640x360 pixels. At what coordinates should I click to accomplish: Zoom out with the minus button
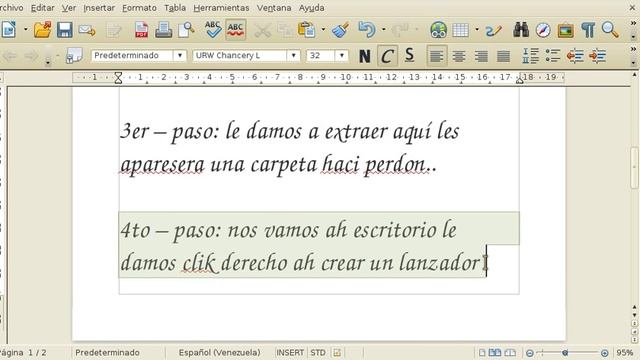pos(529,353)
